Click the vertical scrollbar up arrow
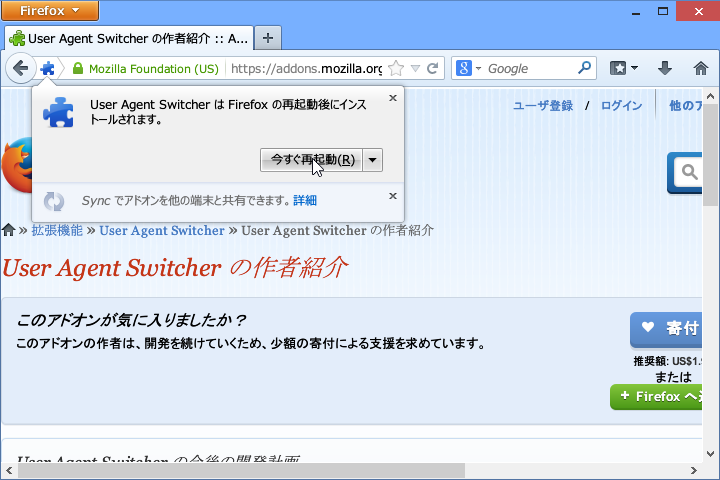Screen dimensions: 720x480 click(x=710, y=96)
